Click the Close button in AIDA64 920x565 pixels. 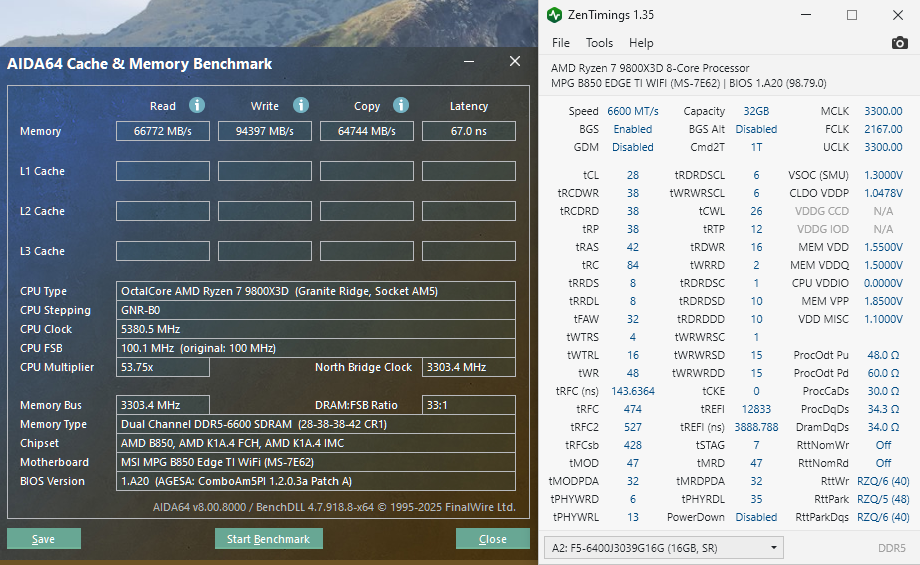[x=492, y=539]
